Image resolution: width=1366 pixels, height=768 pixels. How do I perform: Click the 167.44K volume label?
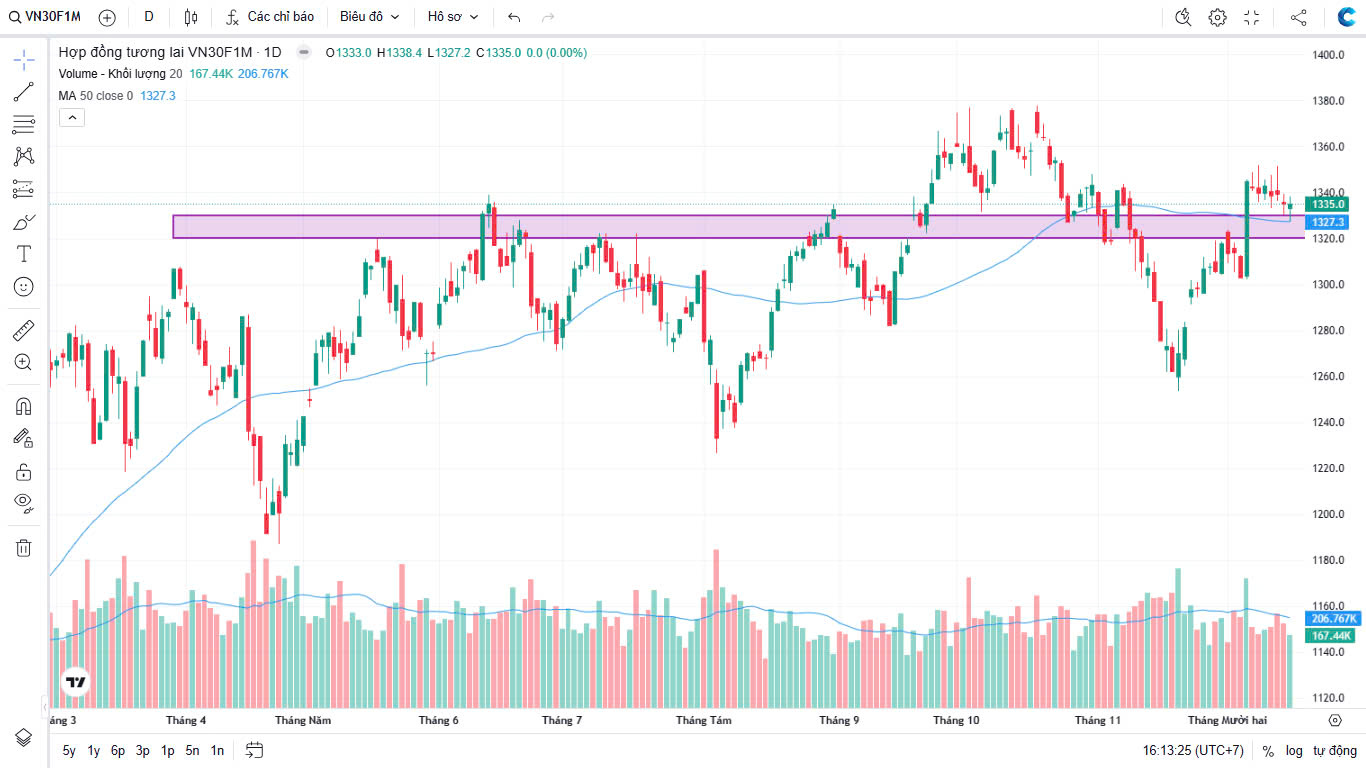[x=1331, y=636]
